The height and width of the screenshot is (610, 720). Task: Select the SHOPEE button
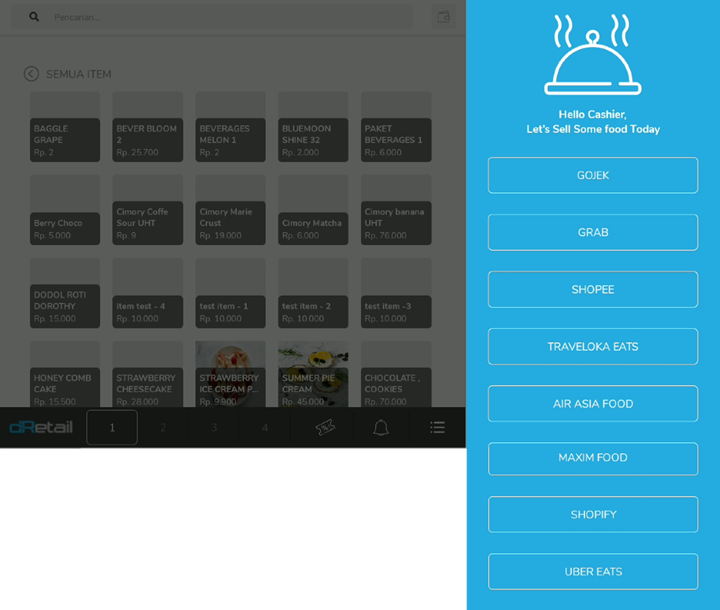click(593, 289)
